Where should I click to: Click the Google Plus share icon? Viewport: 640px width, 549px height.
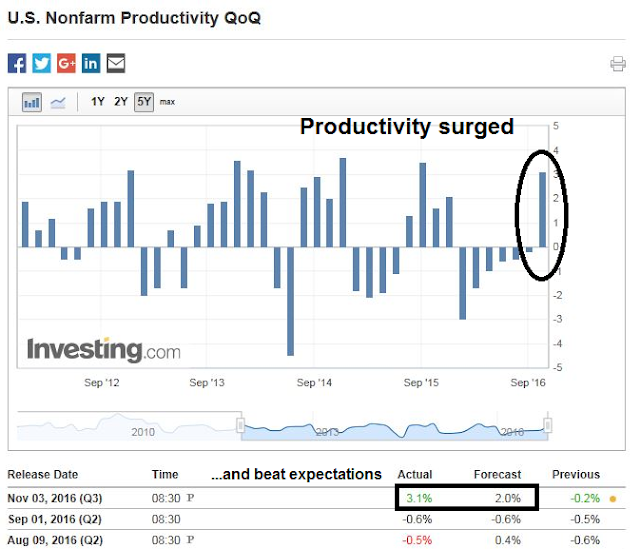[x=66, y=63]
